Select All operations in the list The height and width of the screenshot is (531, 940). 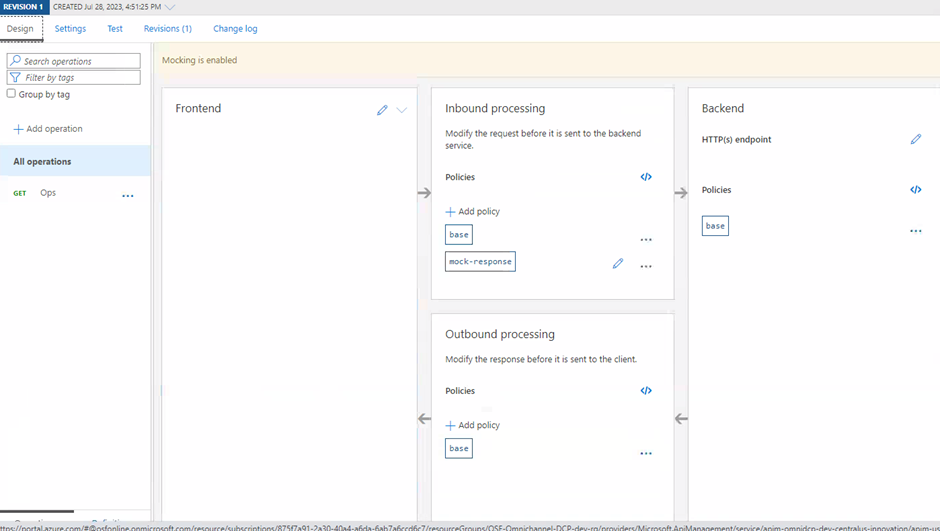(x=76, y=161)
